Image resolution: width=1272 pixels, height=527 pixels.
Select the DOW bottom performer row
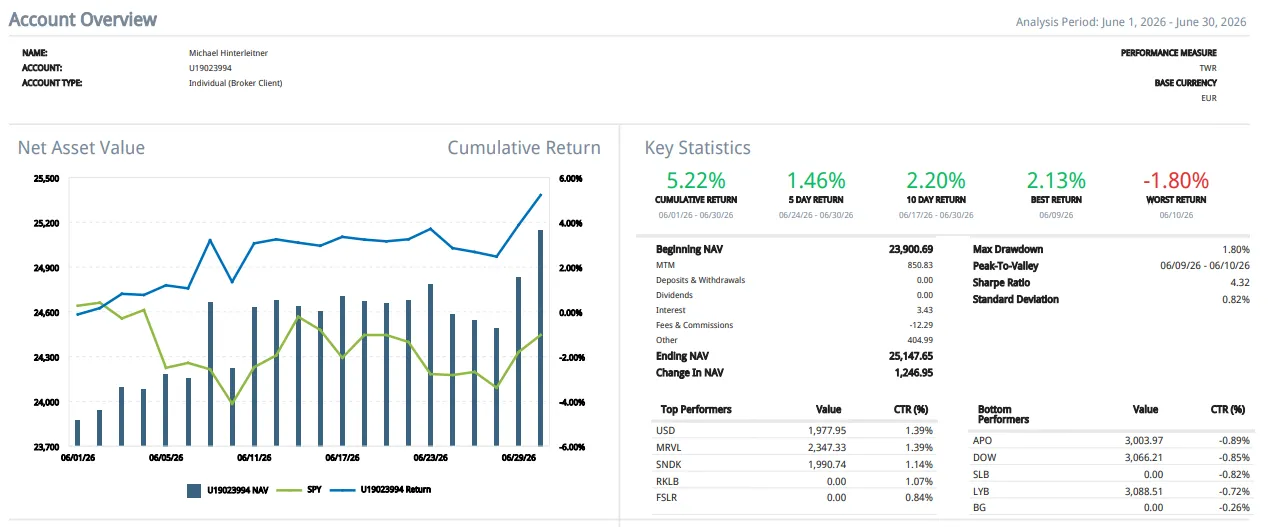[x=1110, y=457]
